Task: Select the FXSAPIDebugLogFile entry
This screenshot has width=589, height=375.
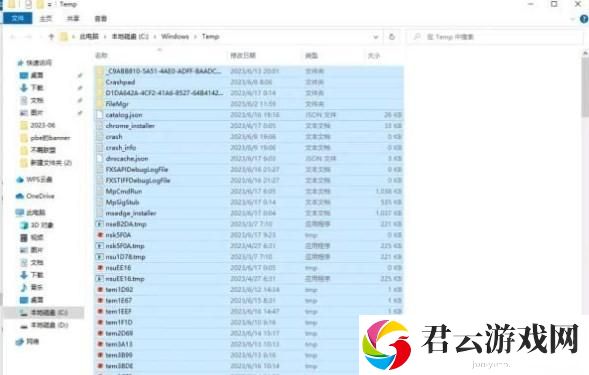Action: (x=137, y=169)
